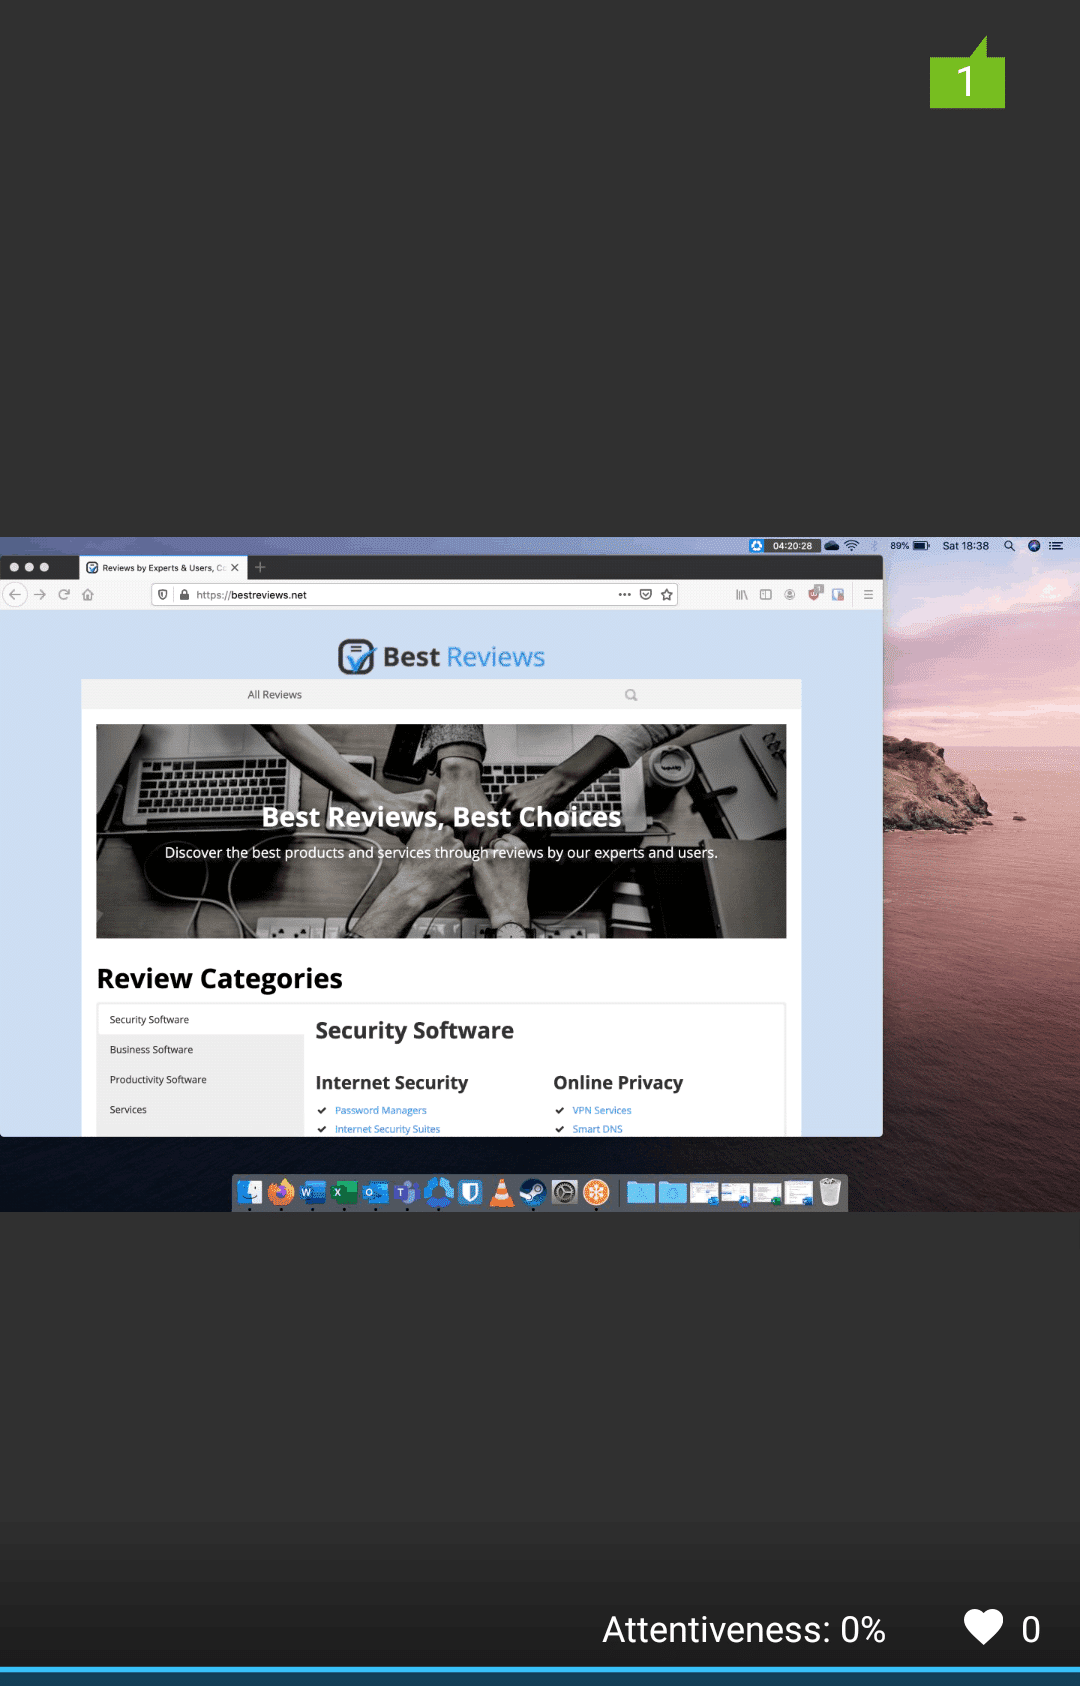
Task: Click the Internet Security heading
Action: (x=391, y=1083)
